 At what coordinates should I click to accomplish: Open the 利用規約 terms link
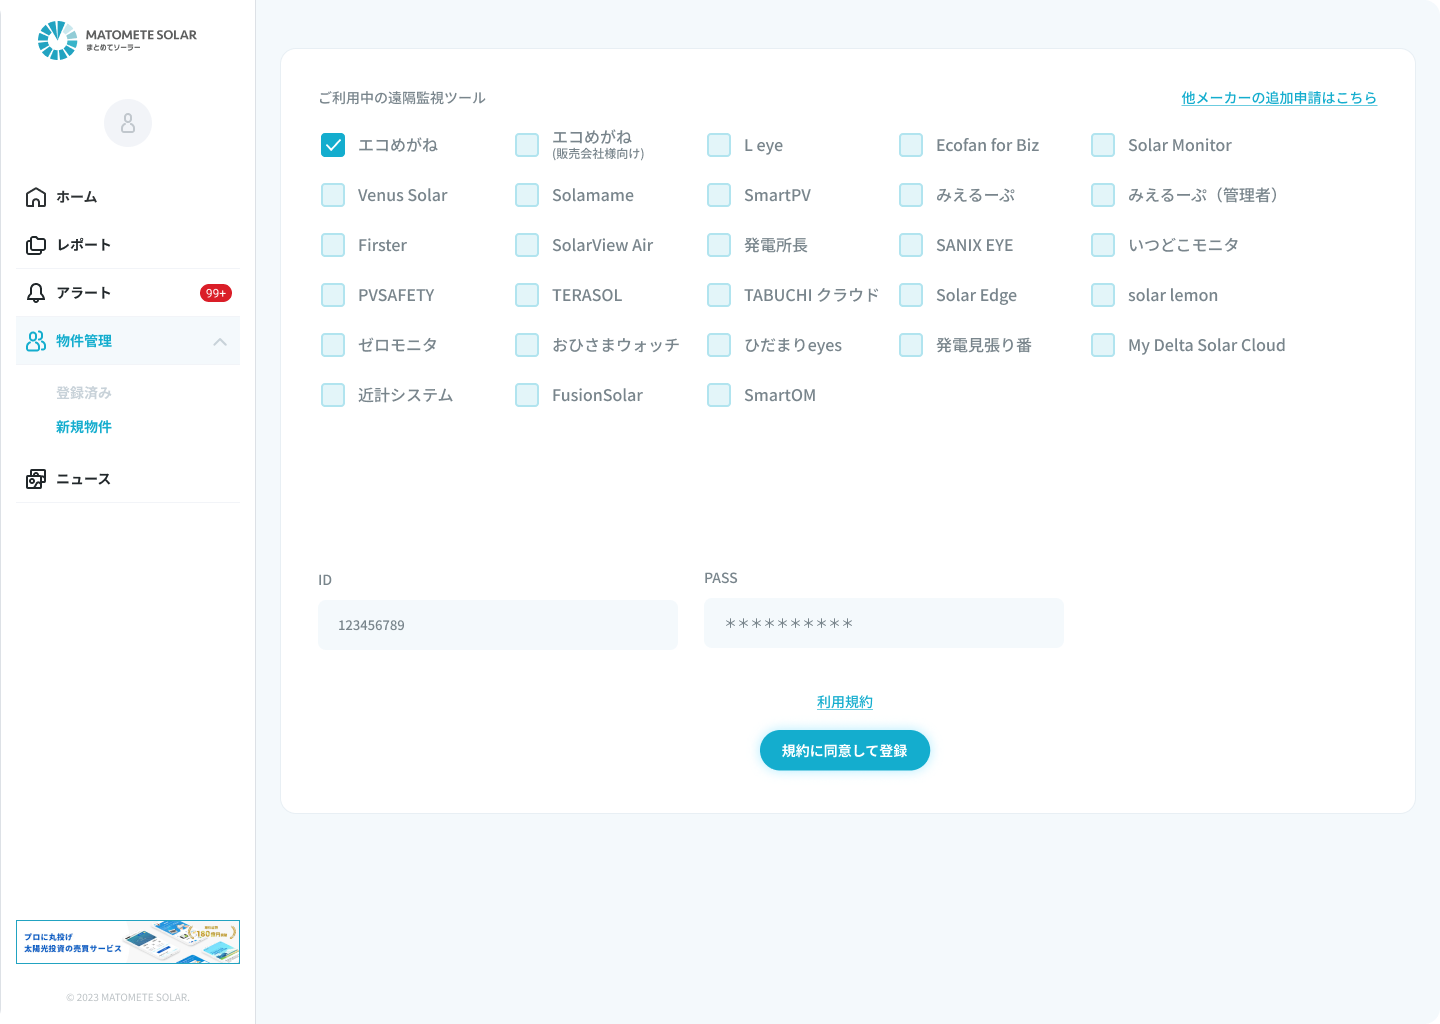point(844,701)
